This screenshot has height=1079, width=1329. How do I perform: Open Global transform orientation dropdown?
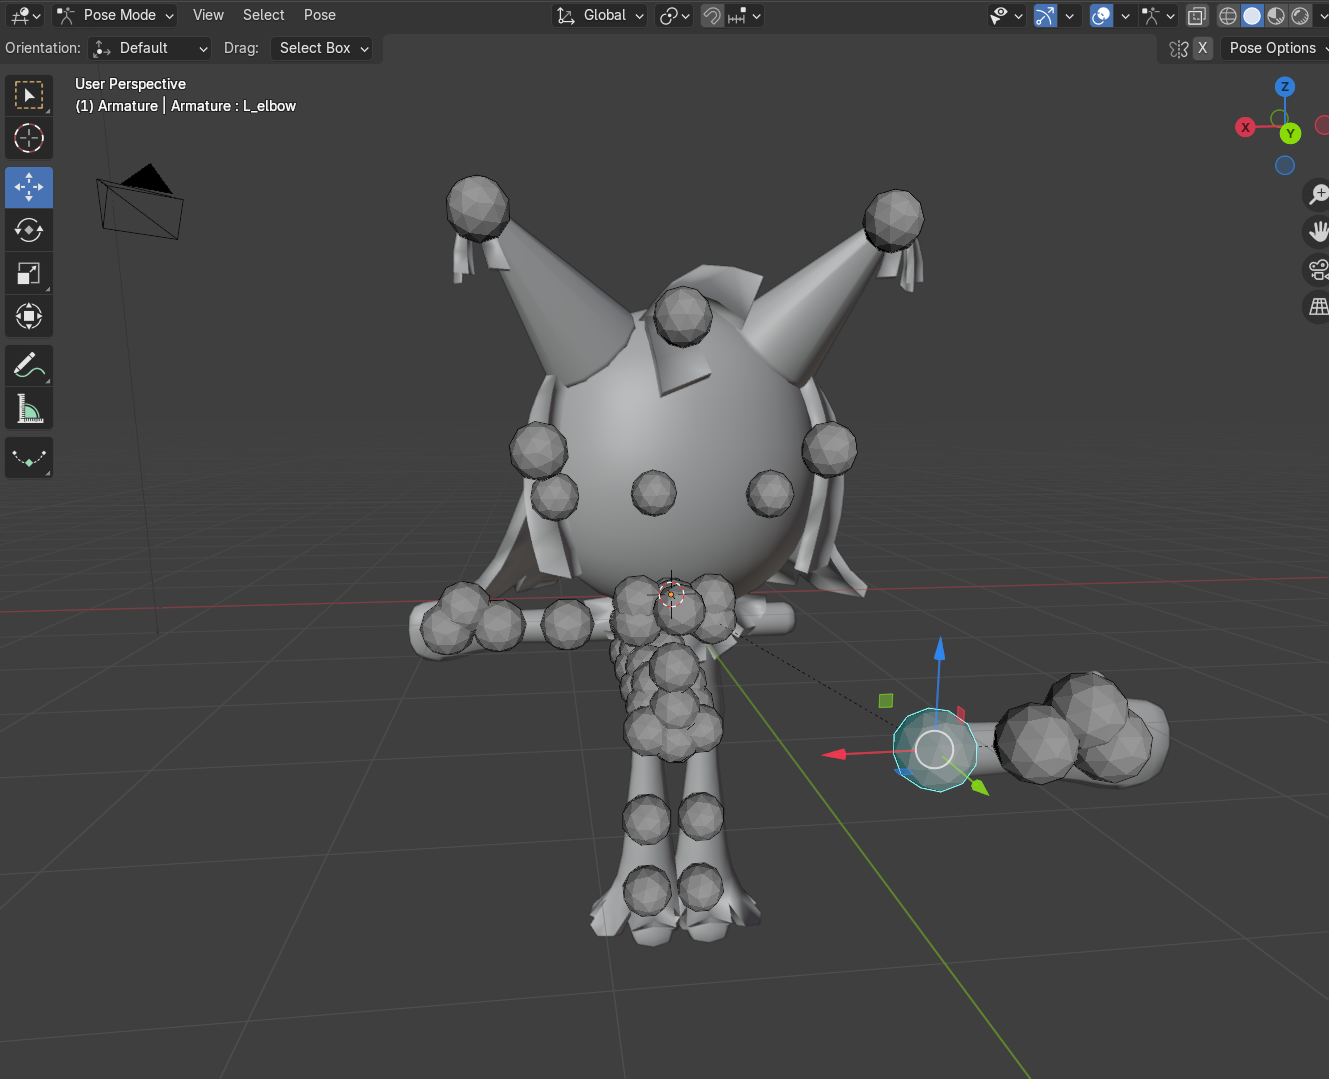[x=600, y=15]
